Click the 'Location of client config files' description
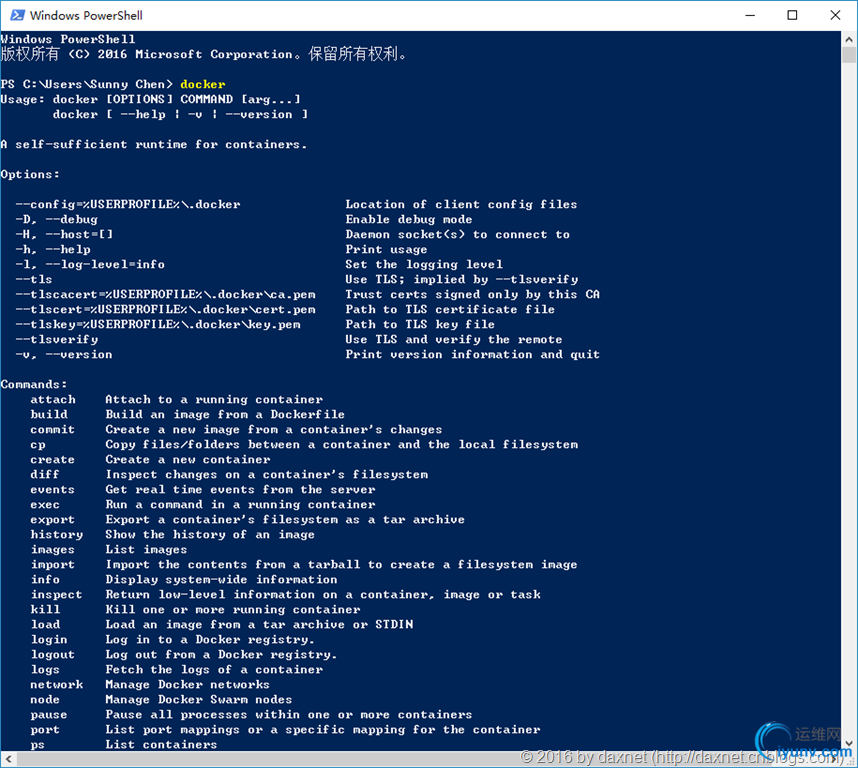The width and height of the screenshot is (858, 768). pyautogui.click(x=461, y=205)
